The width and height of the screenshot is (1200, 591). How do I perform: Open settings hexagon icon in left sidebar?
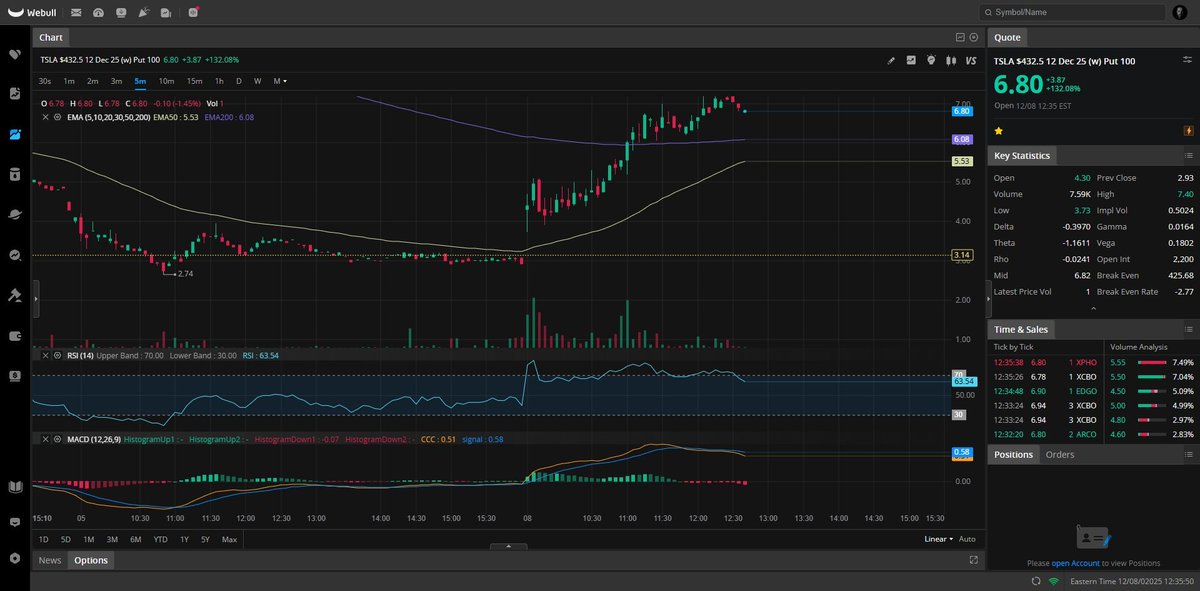point(14,558)
